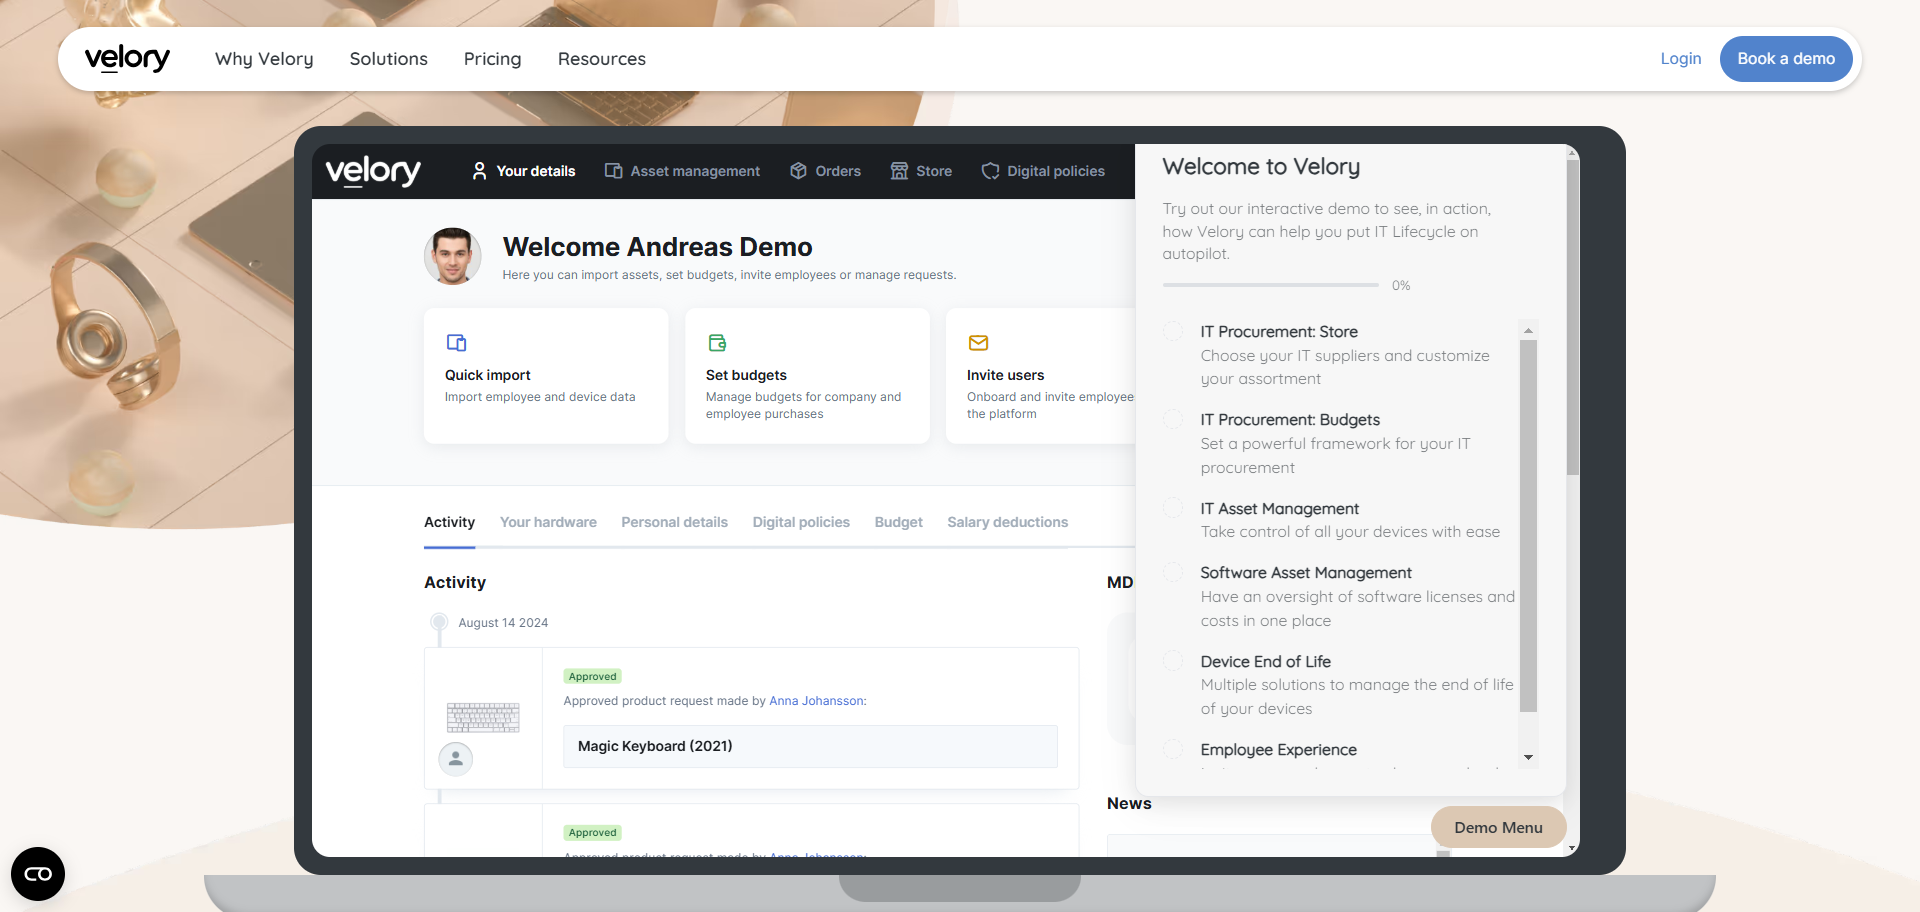The width and height of the screenshot is (1920, 912).
Task: Toggle Software Asset Management checklist circle
Action: tap(1174, 572)
